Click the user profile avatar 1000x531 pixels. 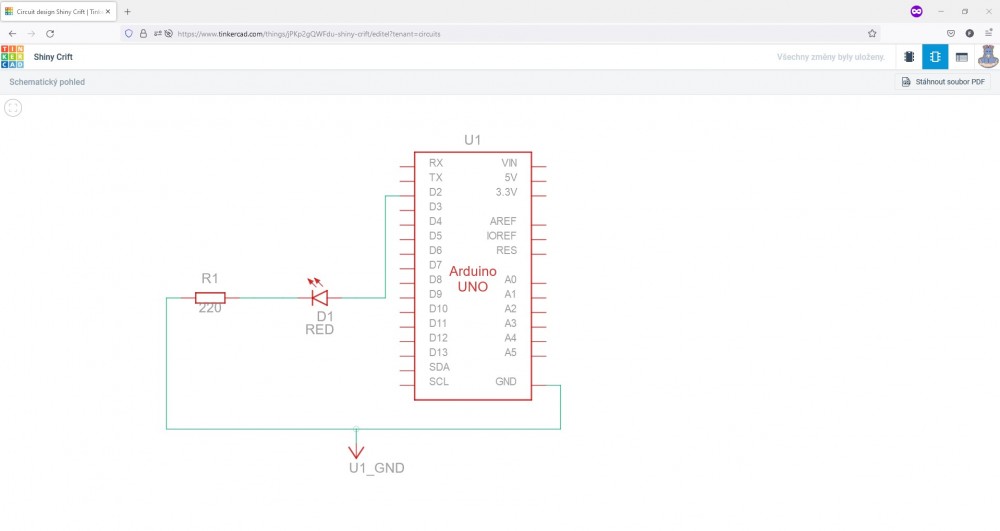986,57
